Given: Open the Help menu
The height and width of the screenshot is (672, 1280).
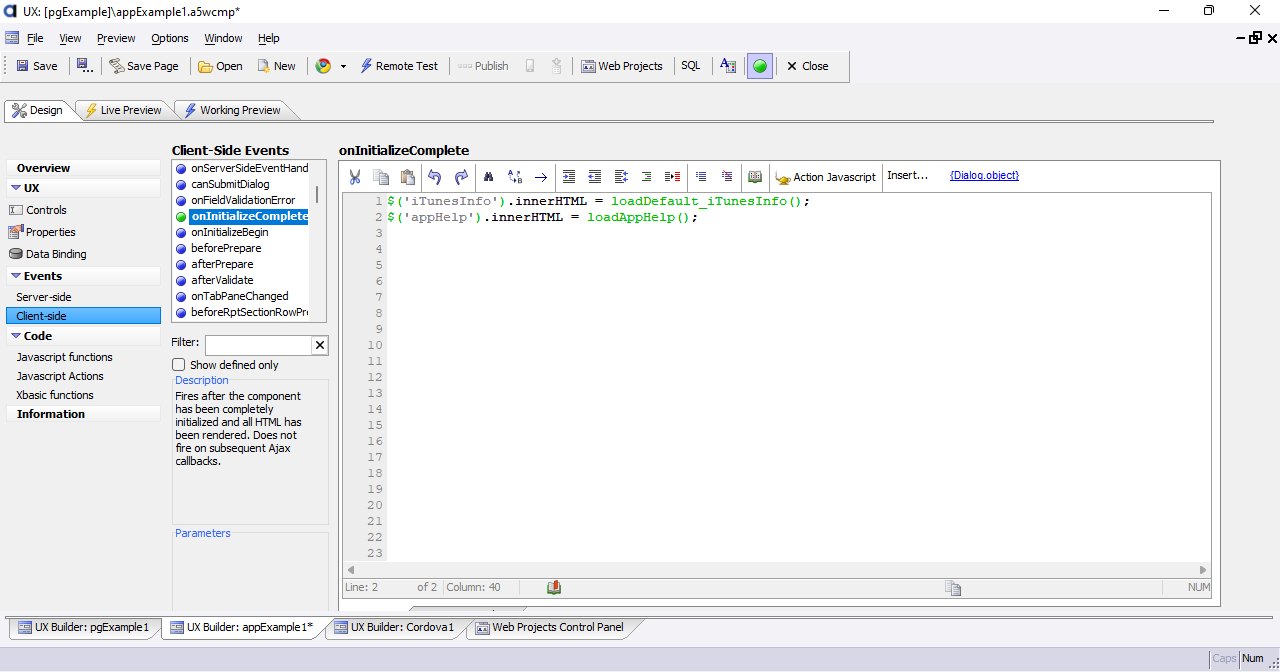Looking at the screenshot, I should [269, 38].
